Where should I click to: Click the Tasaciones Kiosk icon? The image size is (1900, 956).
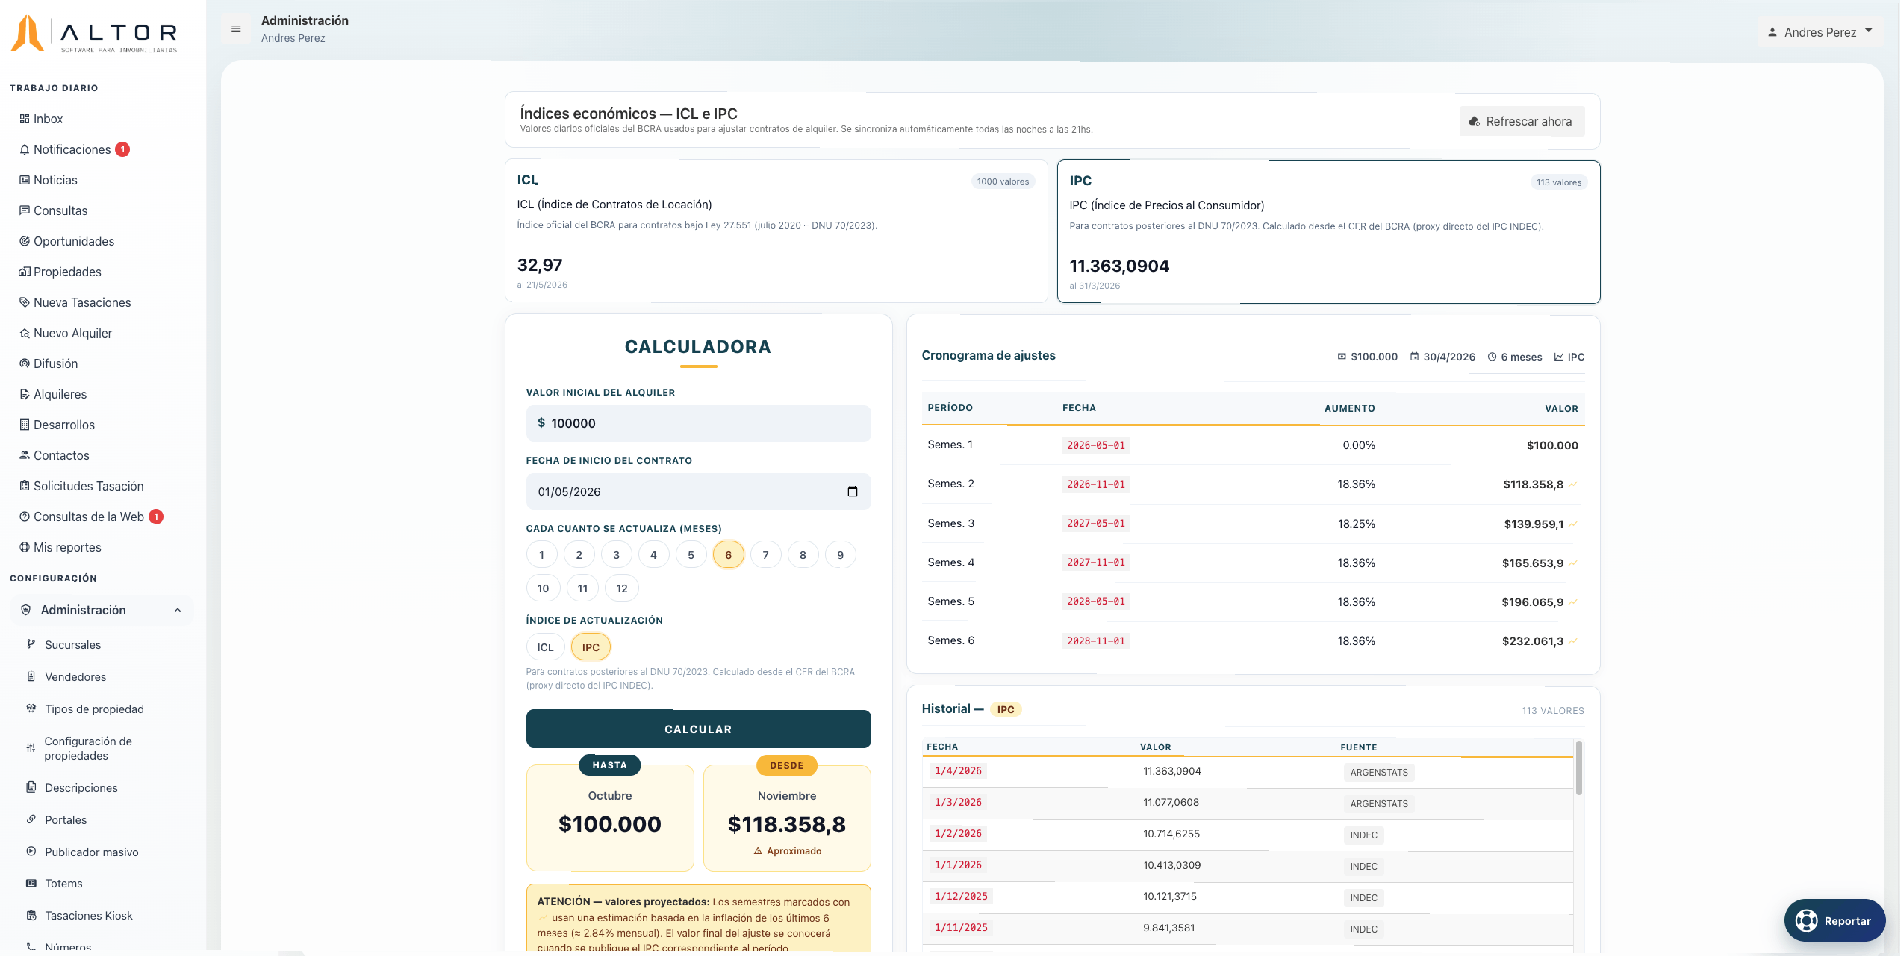tap(31, 916)
